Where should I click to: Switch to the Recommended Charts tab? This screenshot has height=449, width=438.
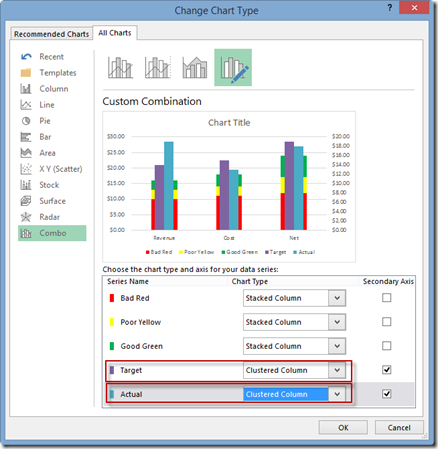click(51, 34)
